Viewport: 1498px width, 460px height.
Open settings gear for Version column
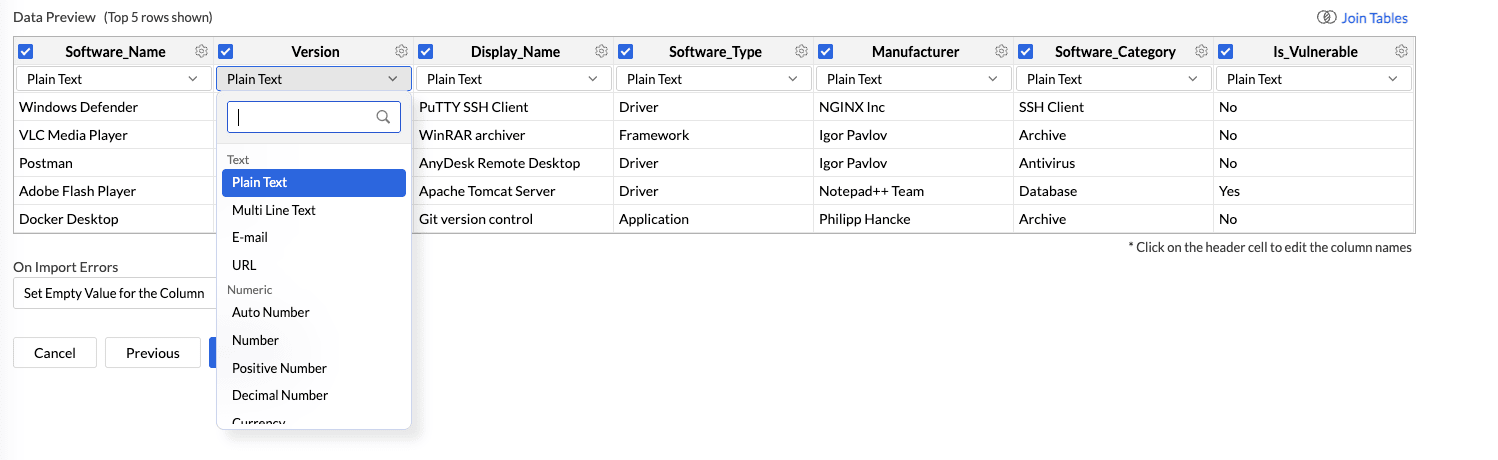(401, 52)
